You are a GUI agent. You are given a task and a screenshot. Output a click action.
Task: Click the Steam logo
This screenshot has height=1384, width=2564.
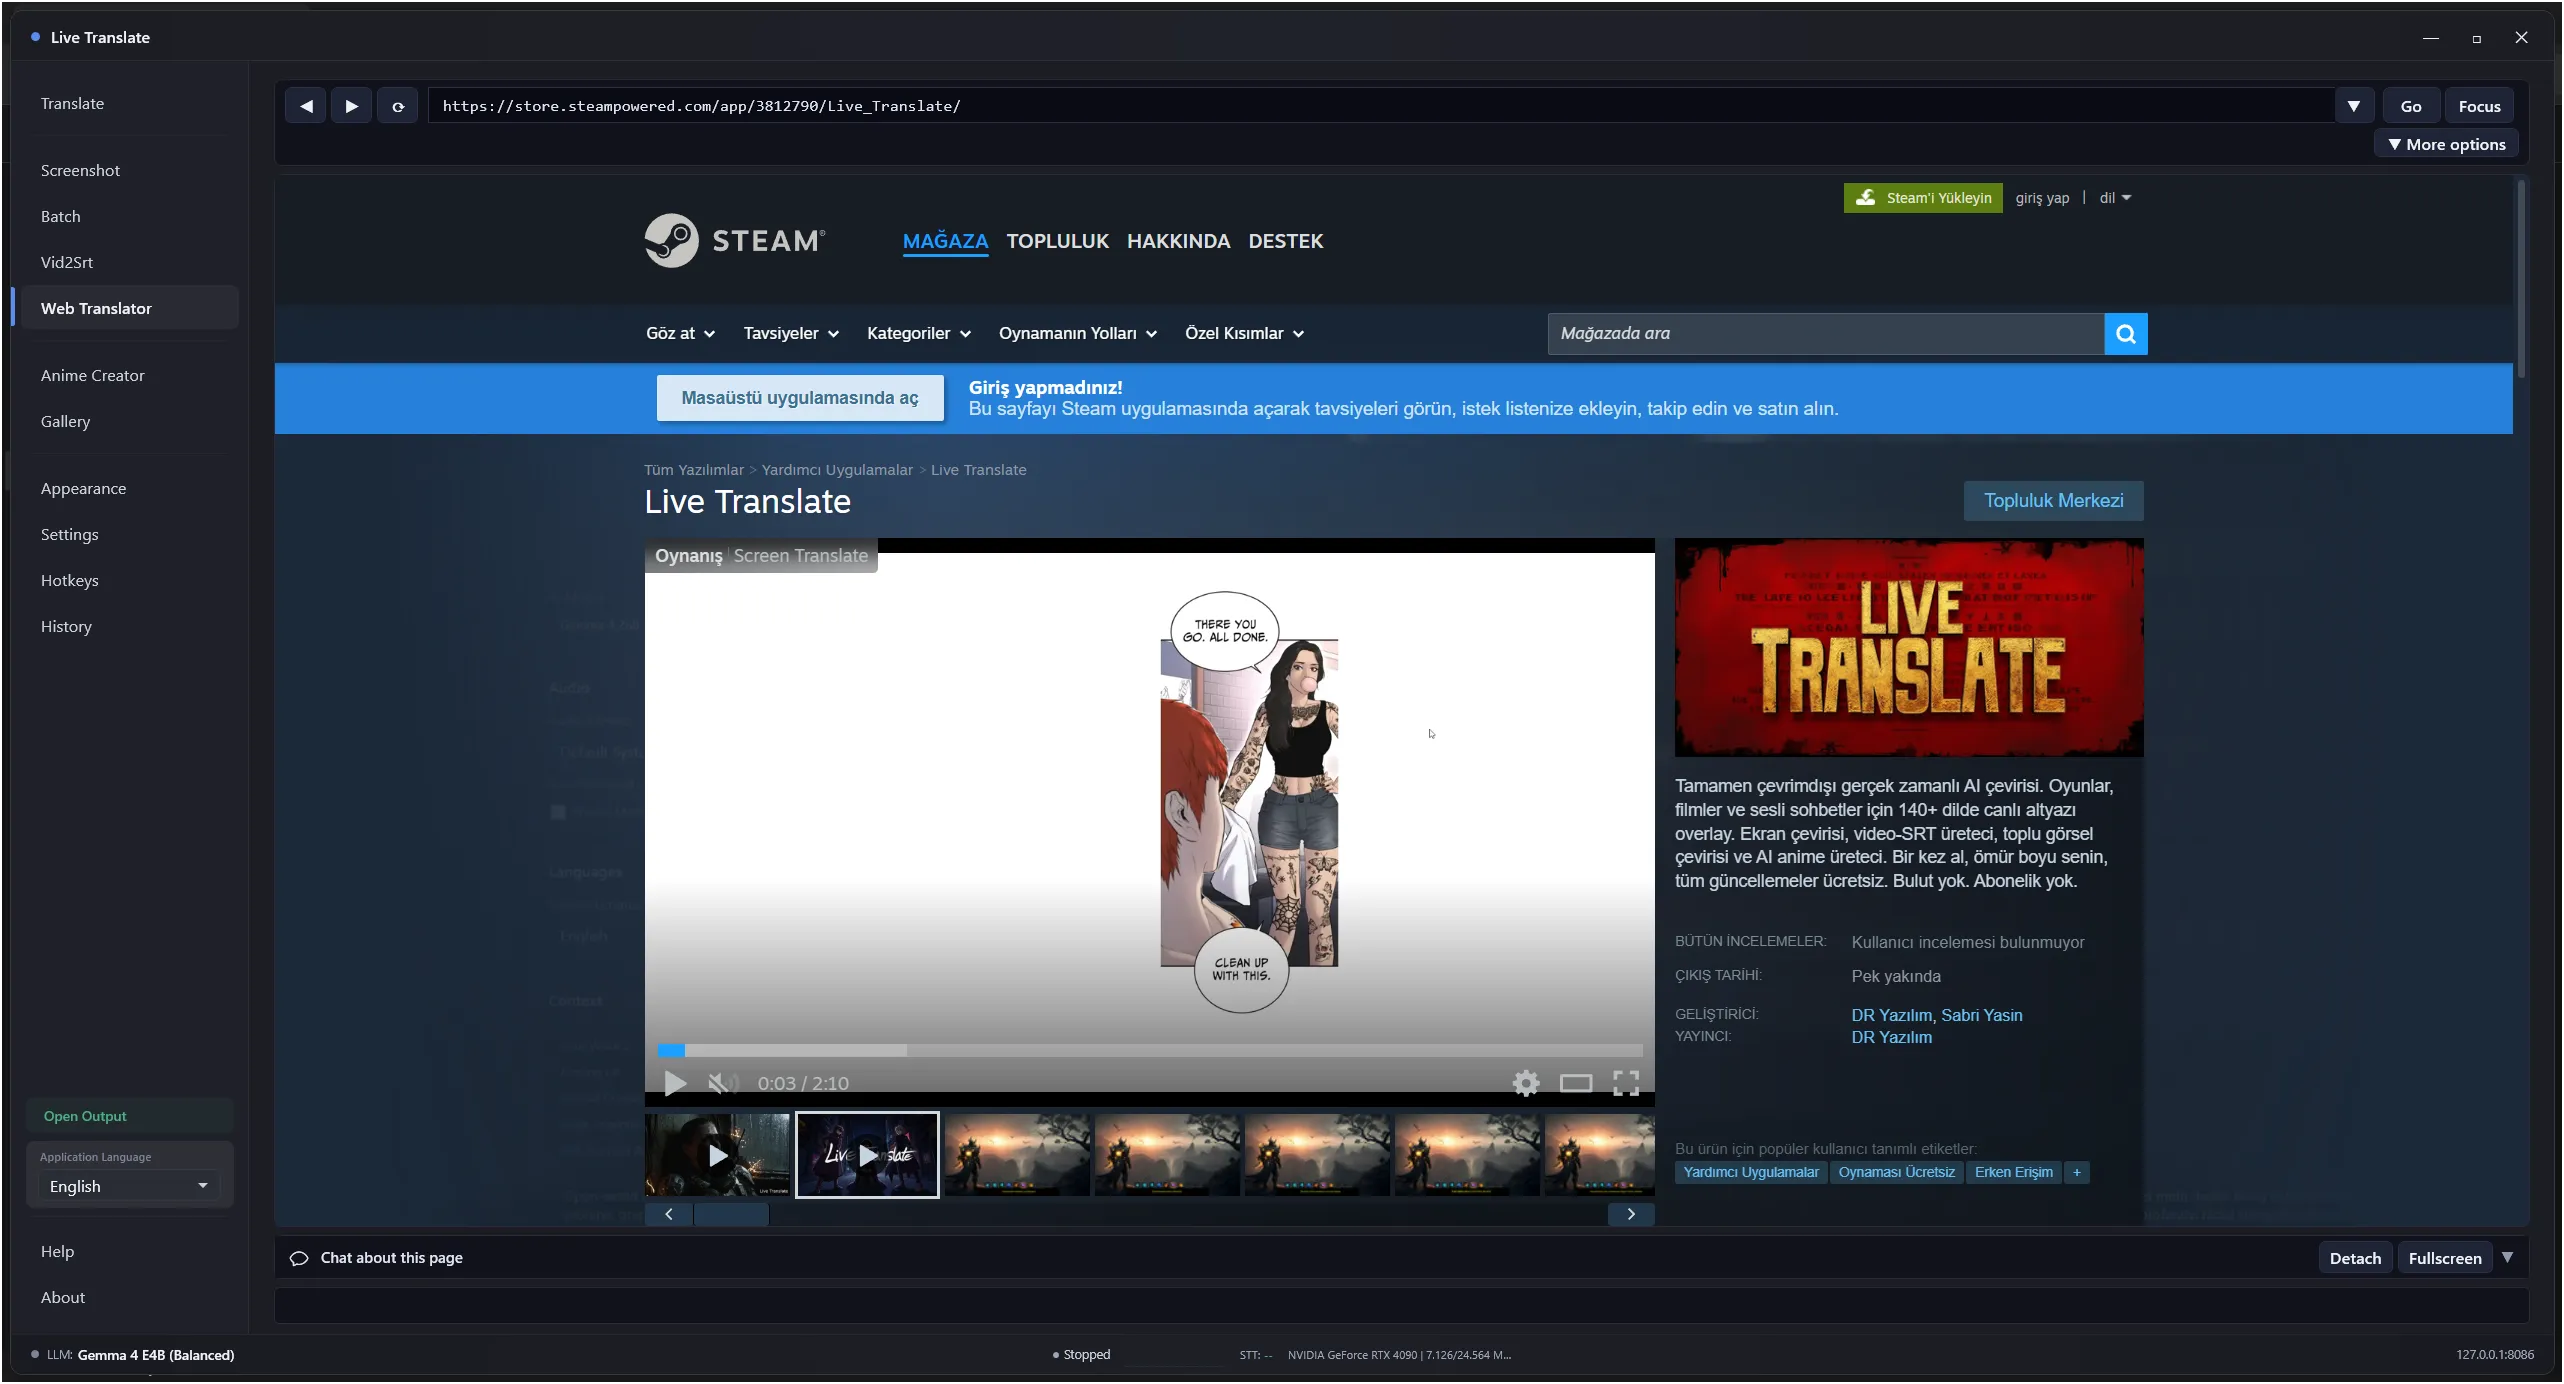pos(735,240)
